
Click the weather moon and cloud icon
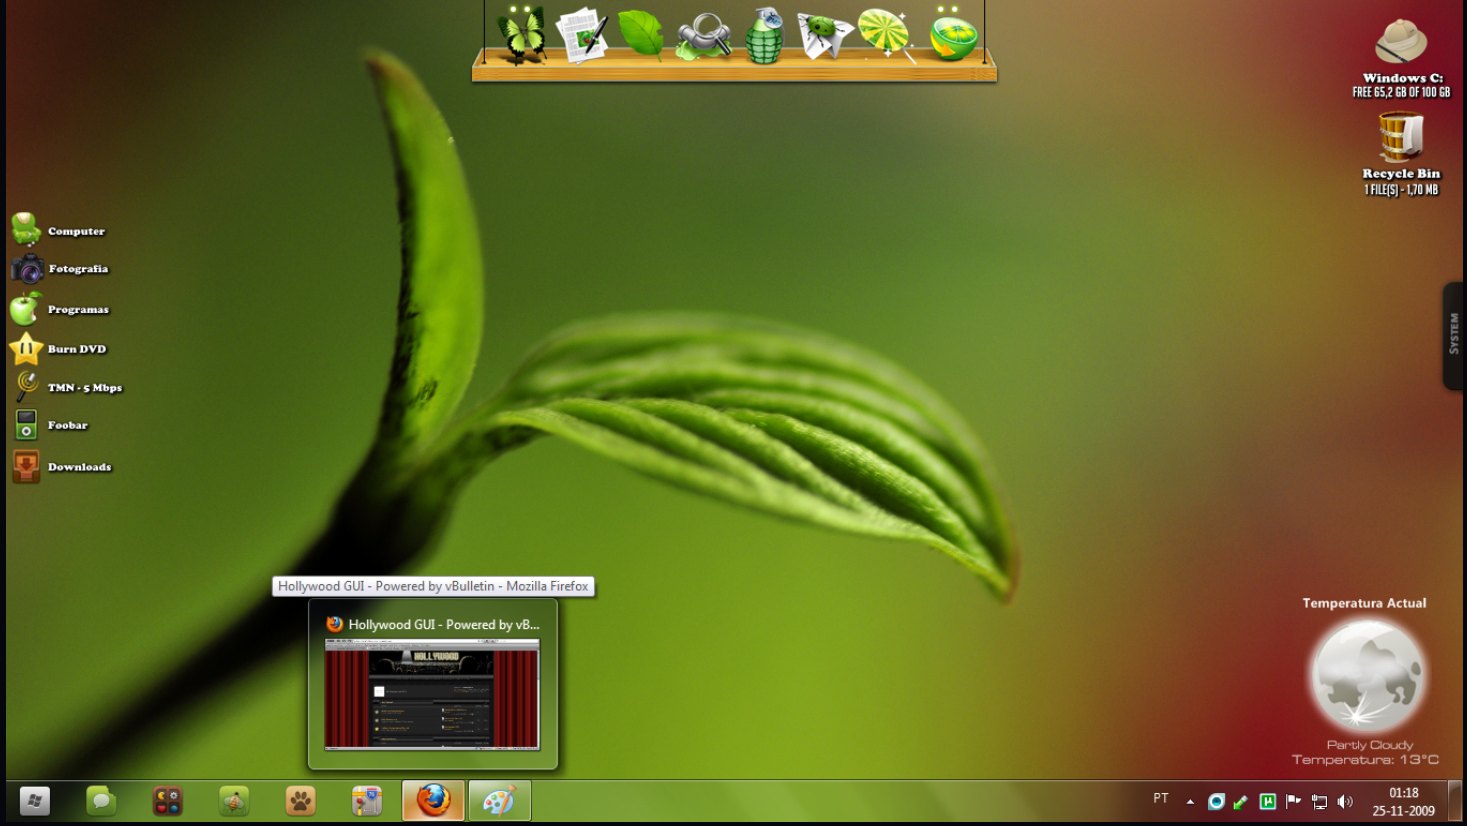pos(1368,675)
